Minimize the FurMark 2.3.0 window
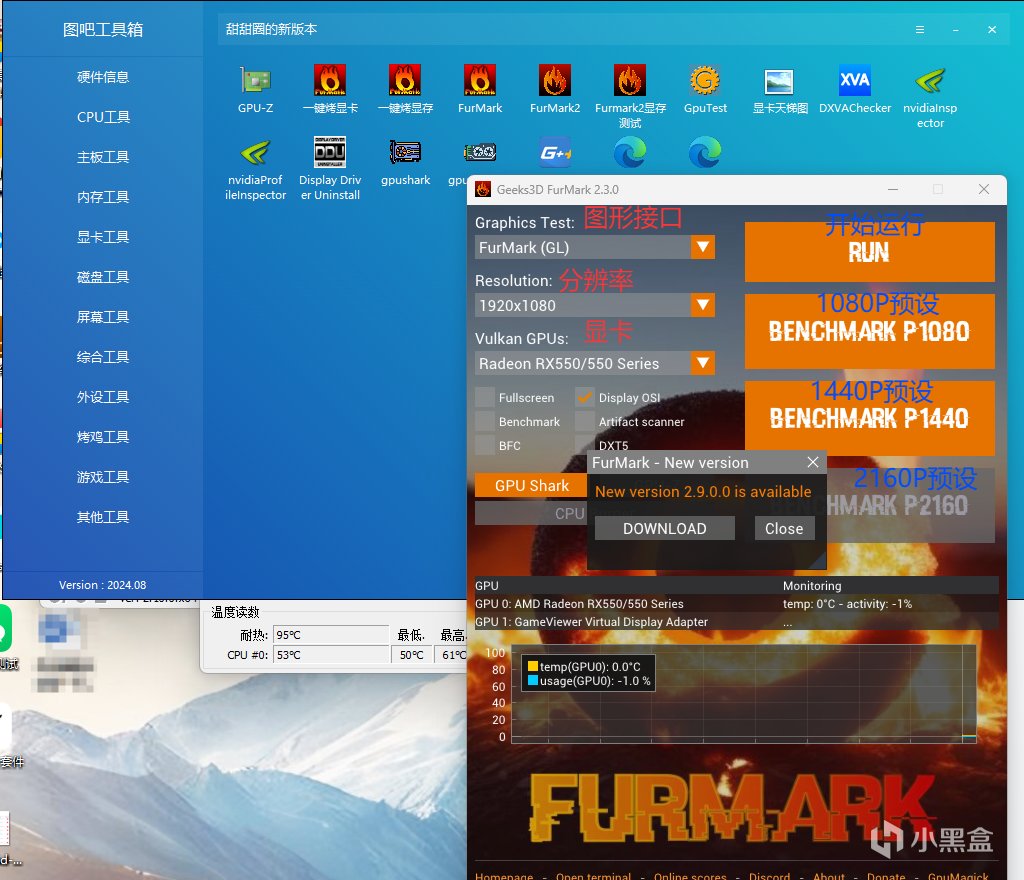 point(893,189)
